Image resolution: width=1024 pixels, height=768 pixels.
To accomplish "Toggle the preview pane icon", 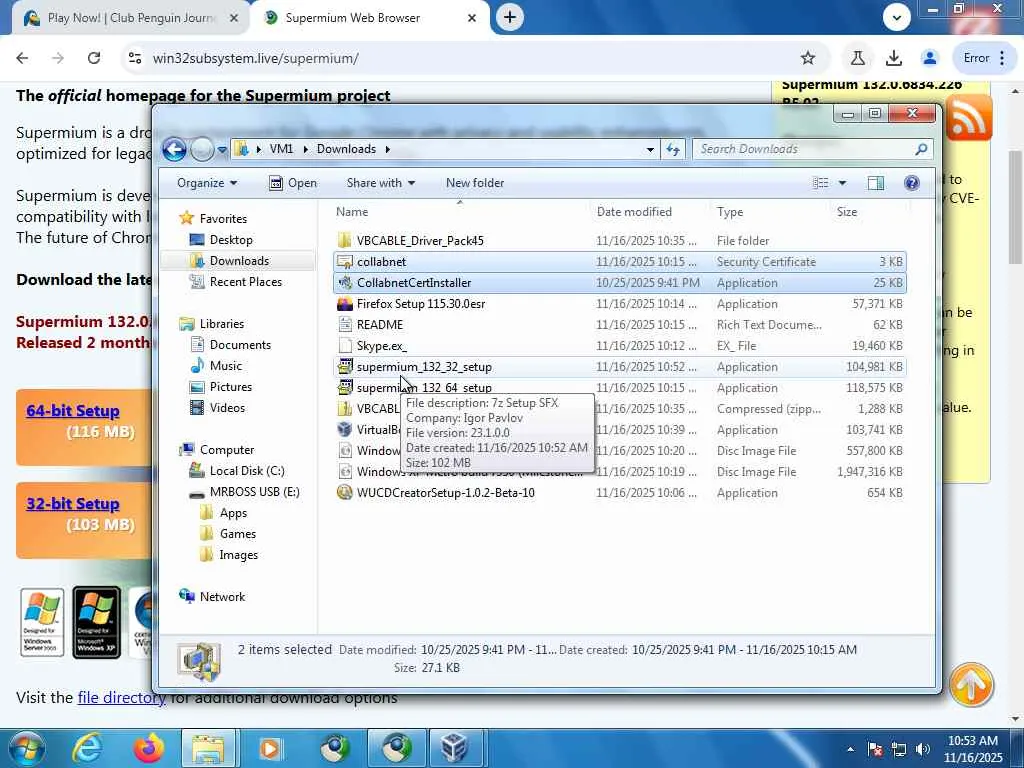I will (x=876, y=183).
